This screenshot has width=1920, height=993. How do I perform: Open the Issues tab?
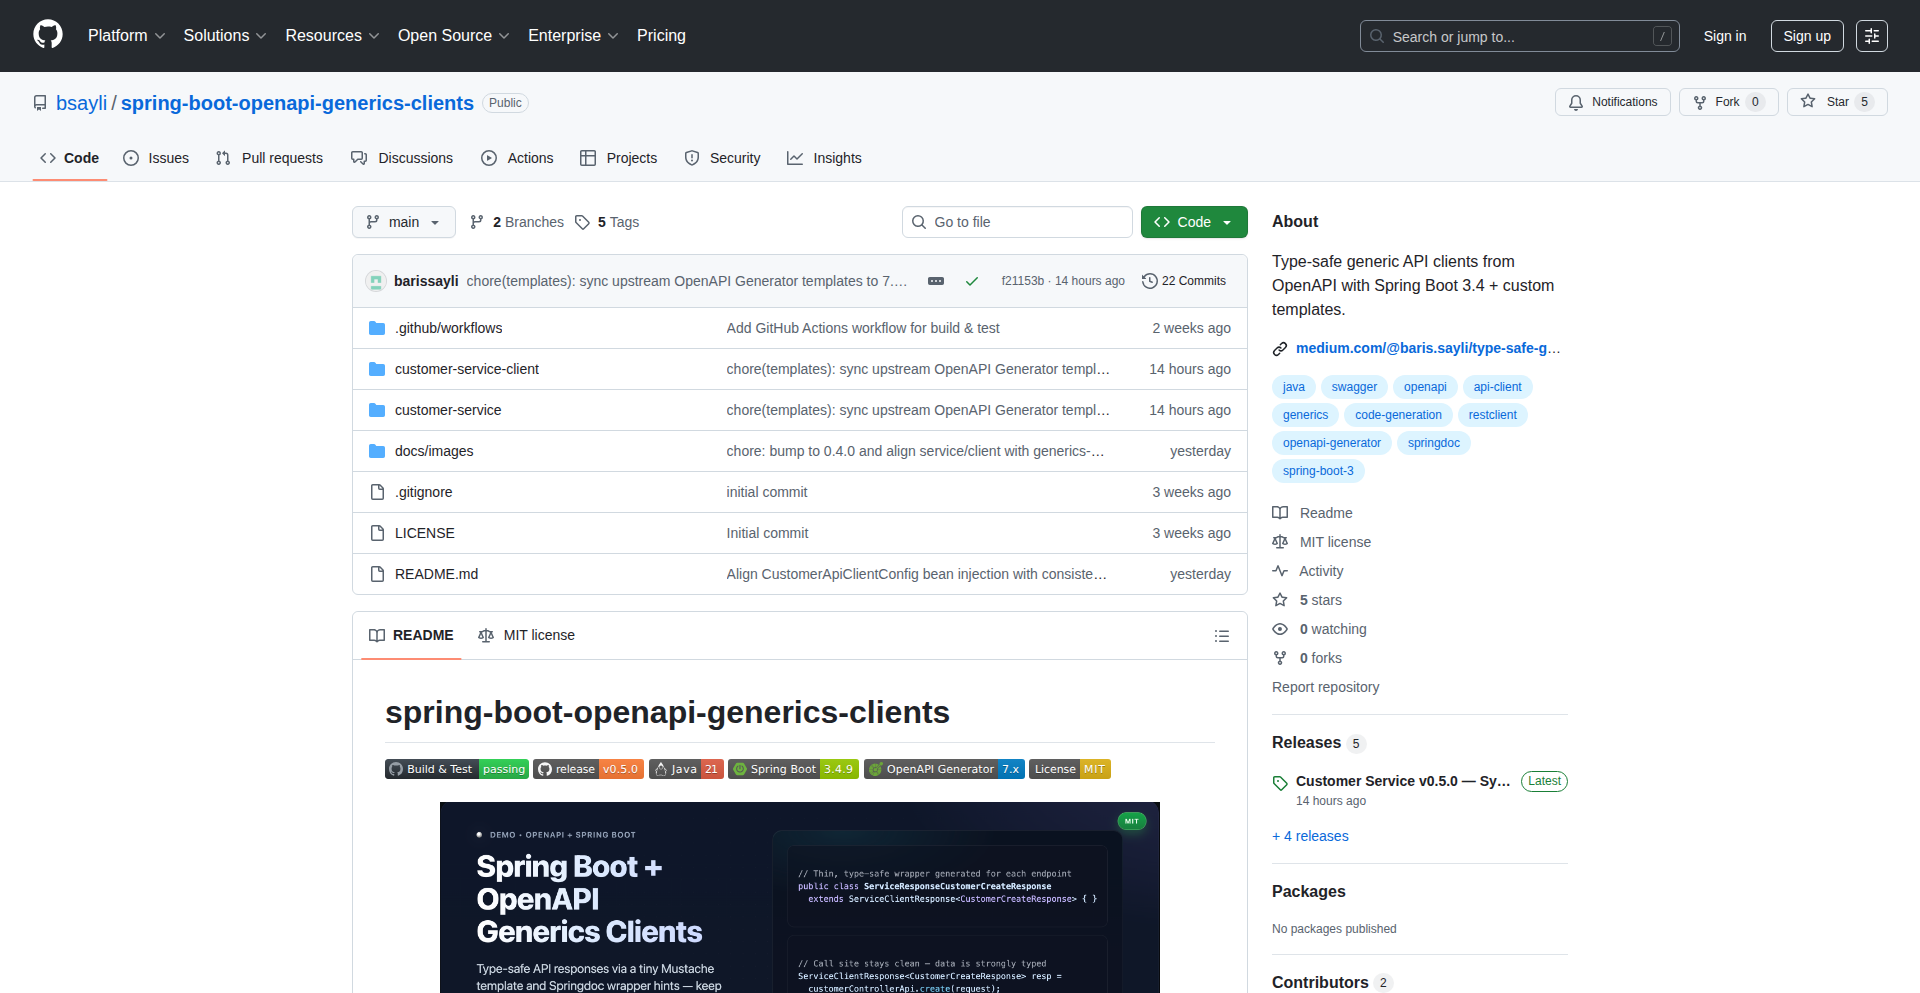coord(156,158)
